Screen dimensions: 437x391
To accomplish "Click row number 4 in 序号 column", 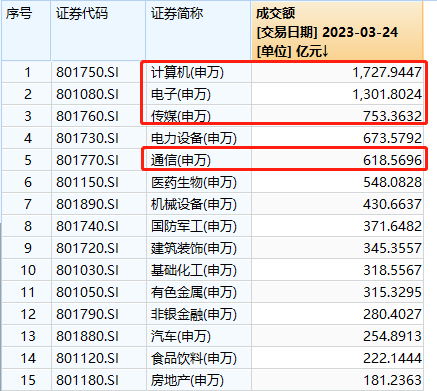I will [28, 138].
